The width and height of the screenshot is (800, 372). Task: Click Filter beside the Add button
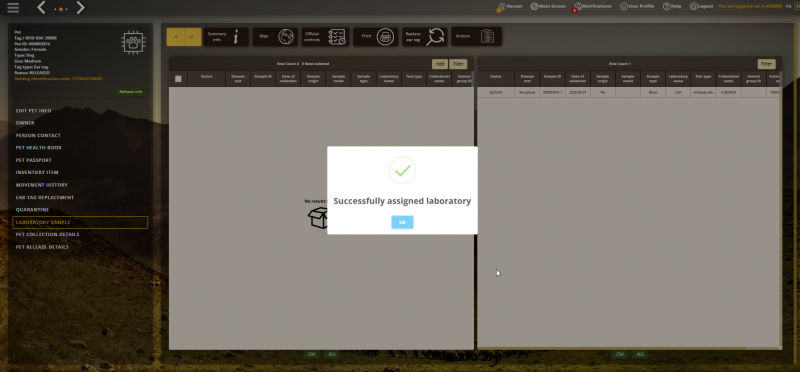pos(458,64)
